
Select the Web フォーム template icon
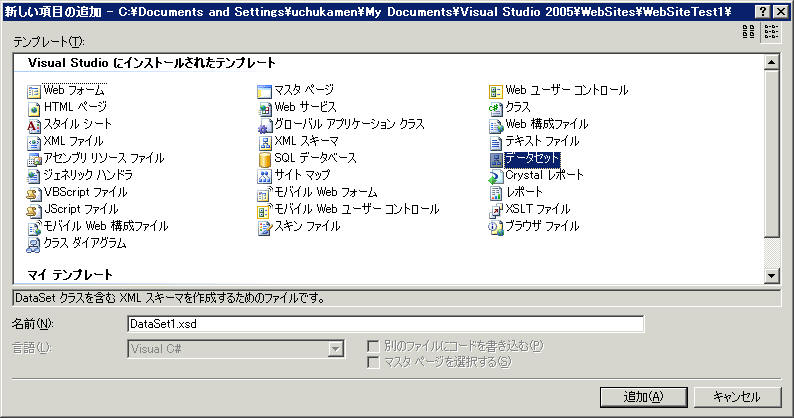coord(33,92)
